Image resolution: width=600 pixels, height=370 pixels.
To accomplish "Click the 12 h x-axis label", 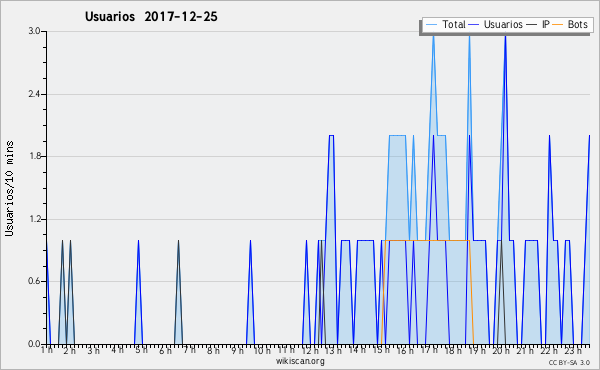I will (310, 350).
